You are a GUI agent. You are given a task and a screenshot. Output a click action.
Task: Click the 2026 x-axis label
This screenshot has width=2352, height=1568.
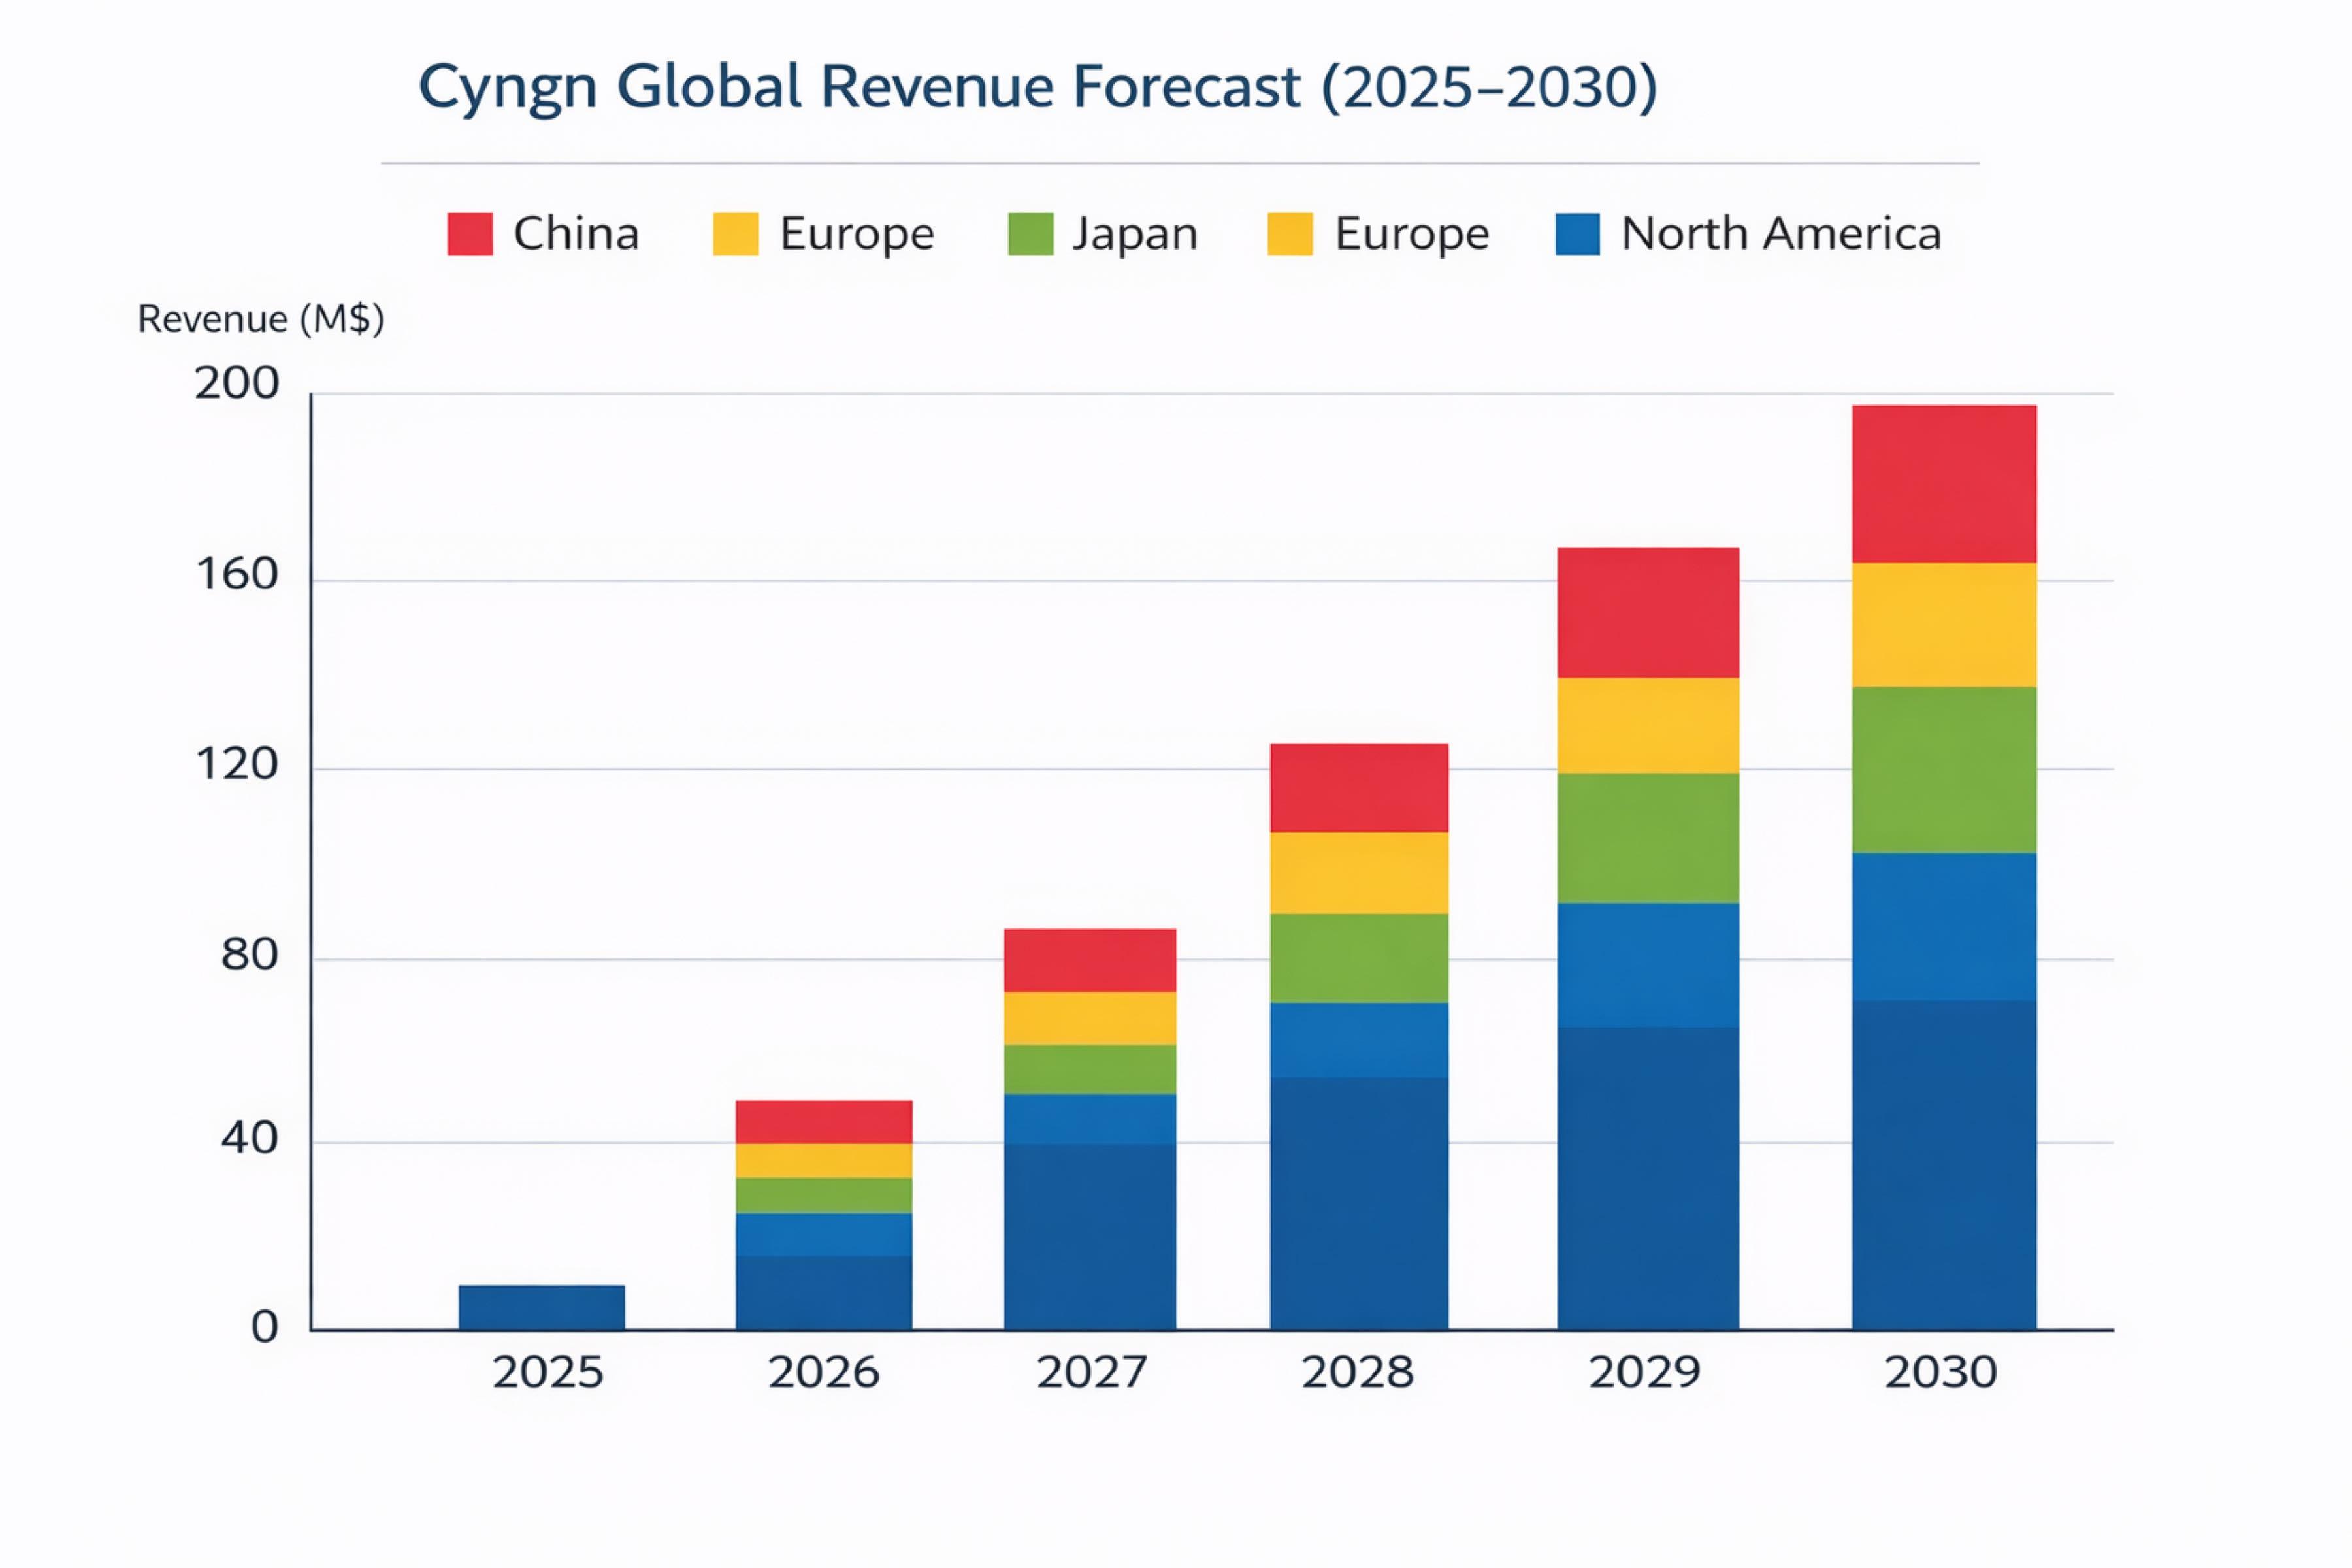823,1372
